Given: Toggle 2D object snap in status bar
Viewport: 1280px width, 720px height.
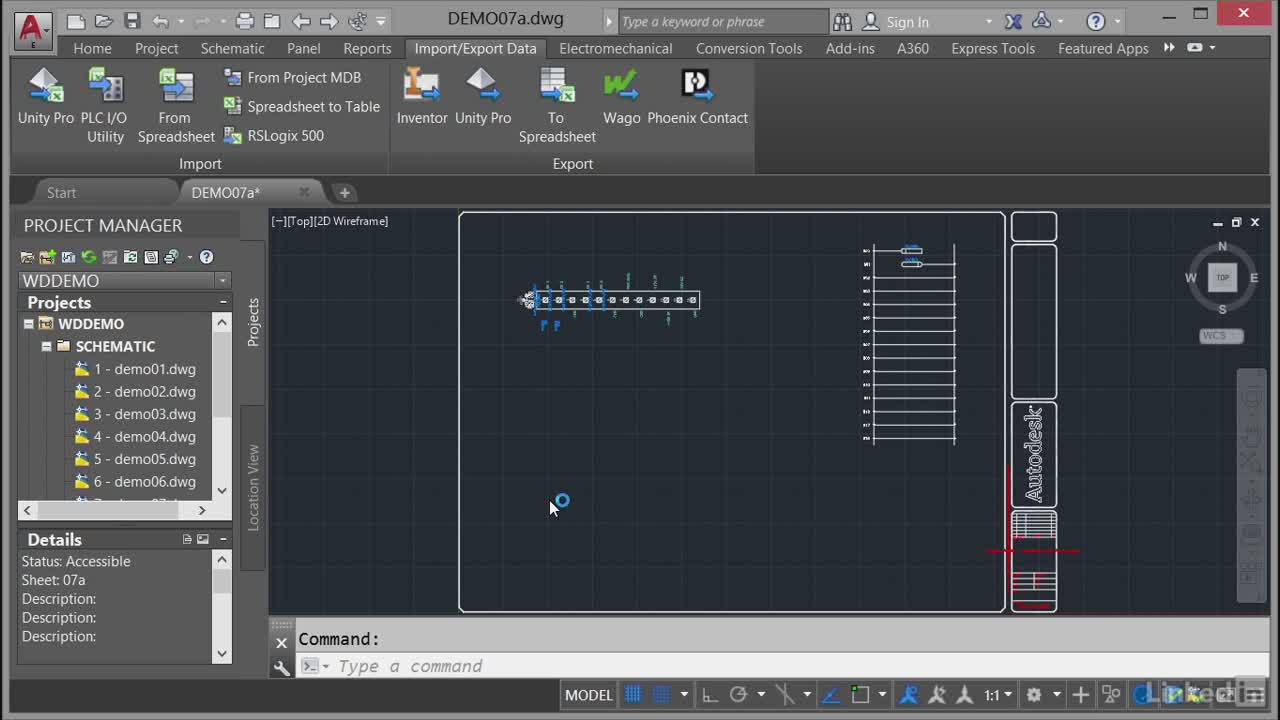Looking at the screenshot, I should click(x=860, y=694).
